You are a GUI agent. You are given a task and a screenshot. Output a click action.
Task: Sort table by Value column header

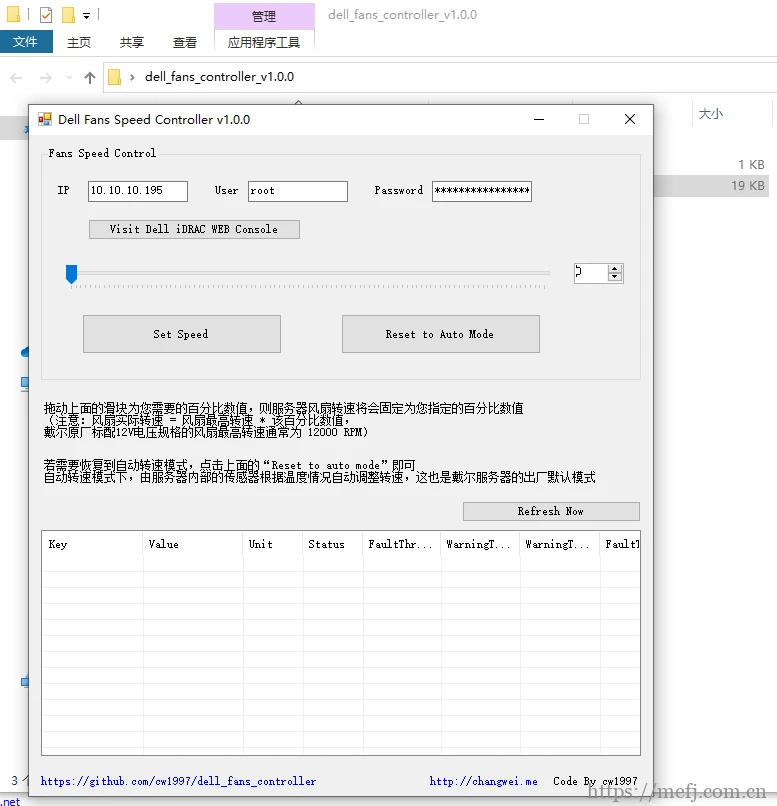[x=193, y=544]
